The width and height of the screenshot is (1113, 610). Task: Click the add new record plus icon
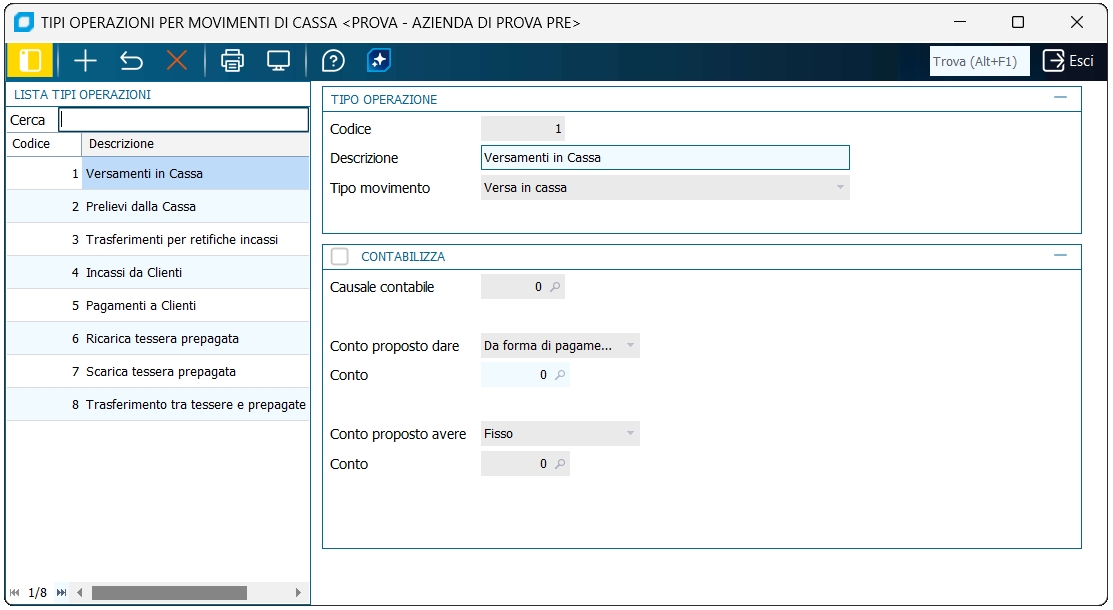click(x=86, y=61)
